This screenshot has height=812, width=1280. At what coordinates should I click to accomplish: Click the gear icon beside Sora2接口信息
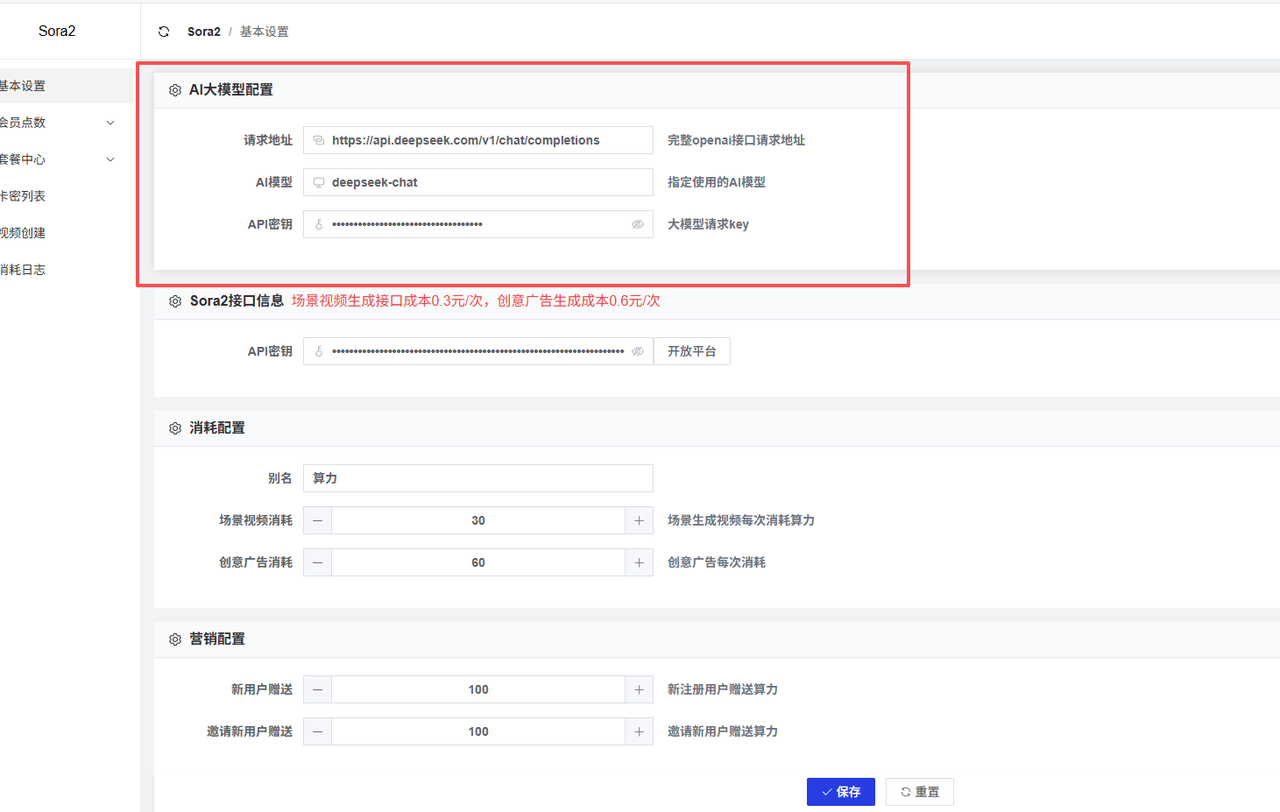[x=175, y=301]
